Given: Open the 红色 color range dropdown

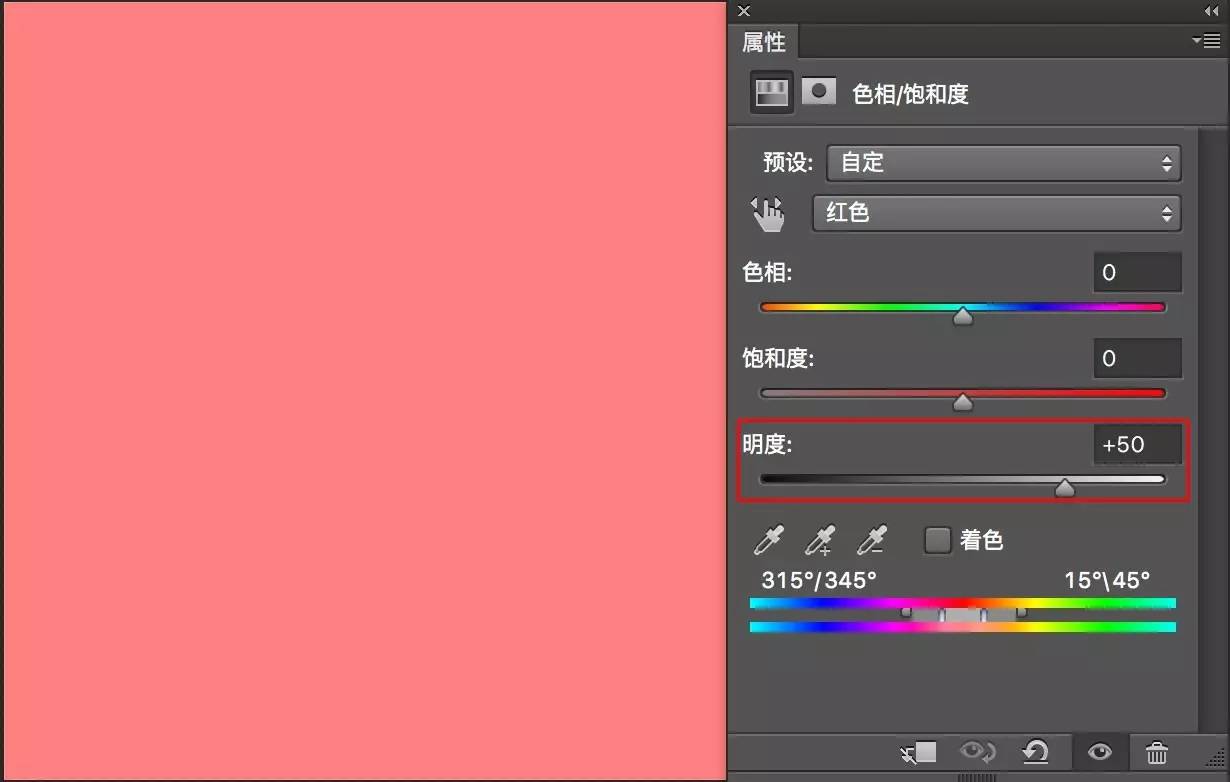Looking at the screenshot, I should (x=996, y=213).
